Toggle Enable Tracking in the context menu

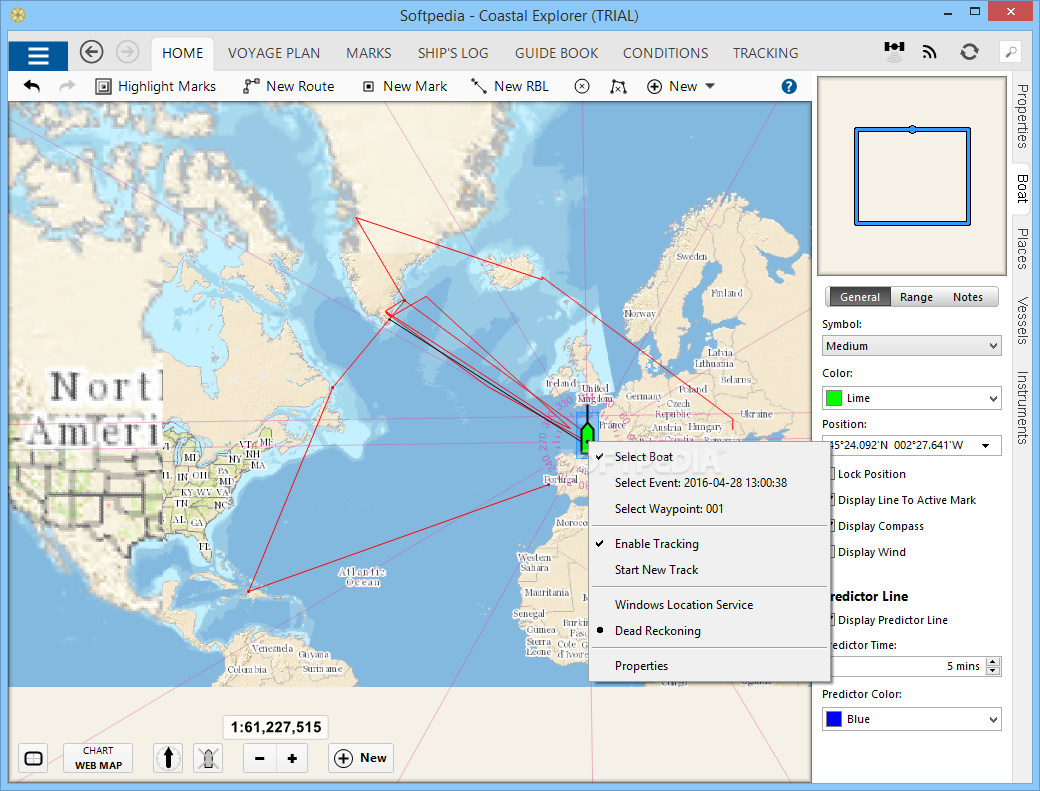point(709,544)
